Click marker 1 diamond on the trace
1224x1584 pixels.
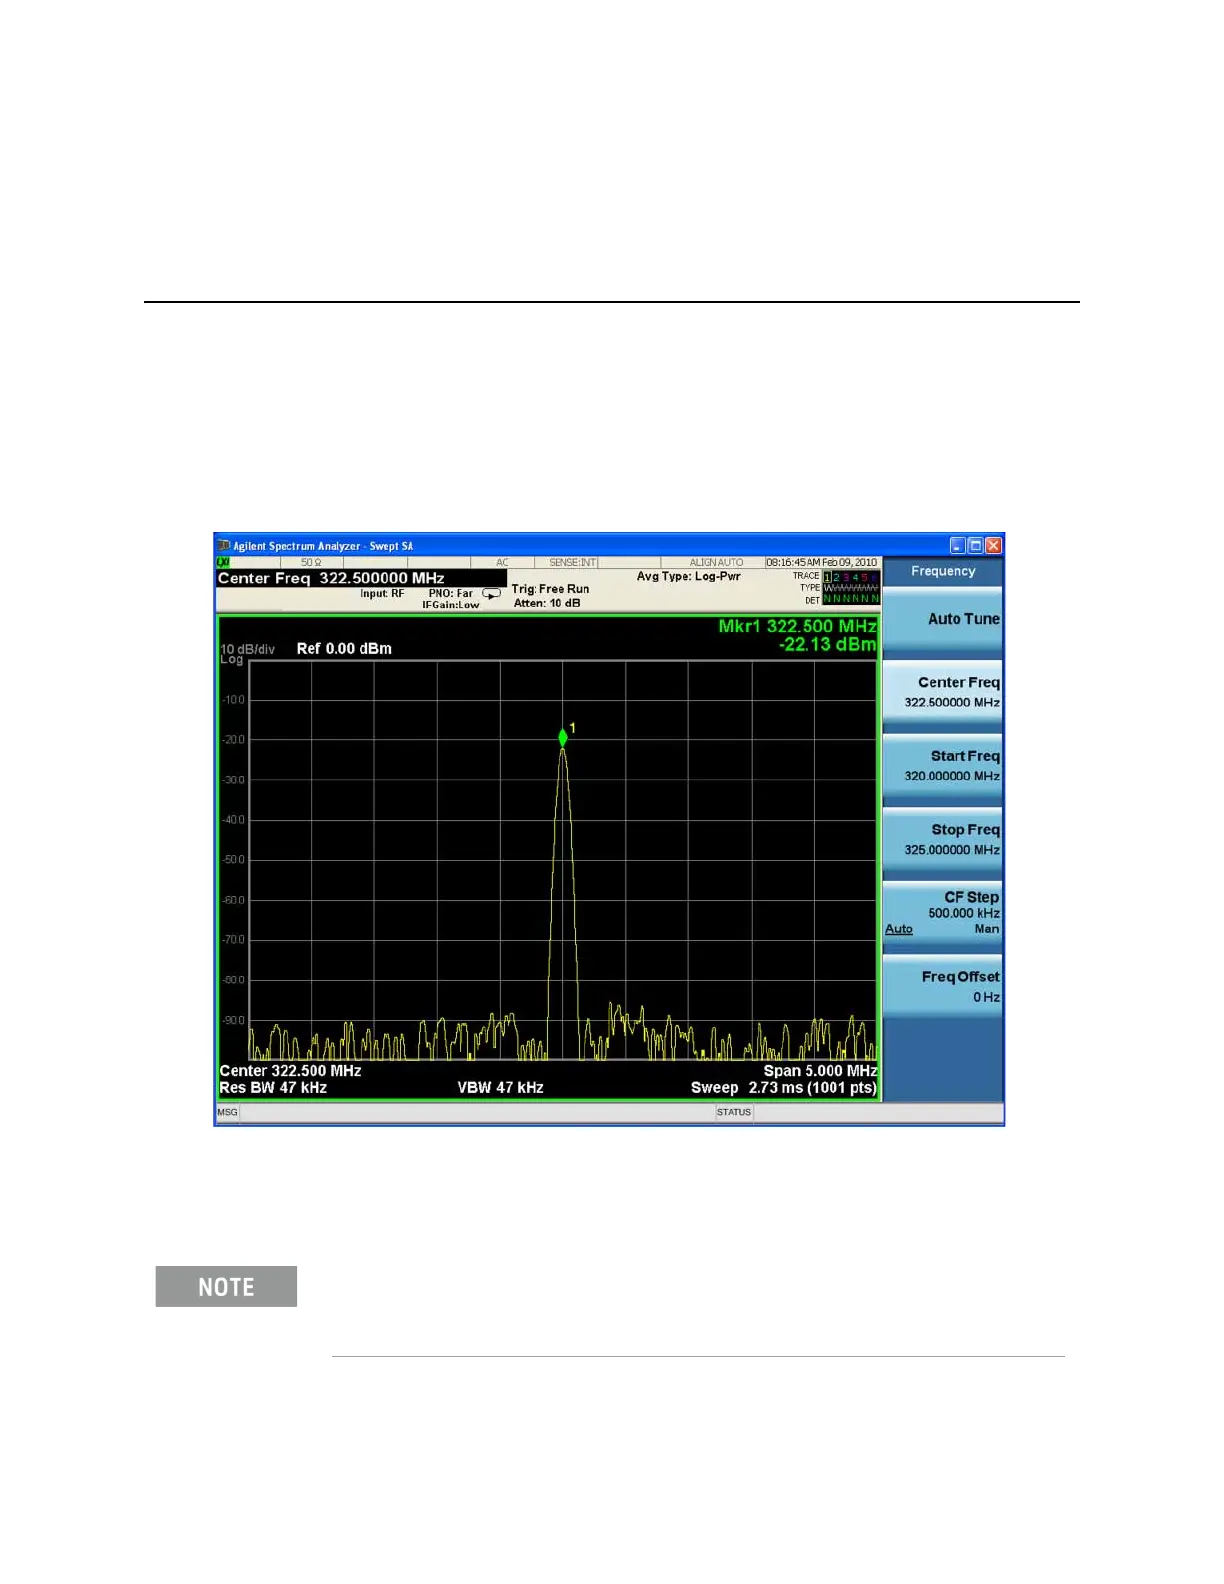[x=563, y=737]
